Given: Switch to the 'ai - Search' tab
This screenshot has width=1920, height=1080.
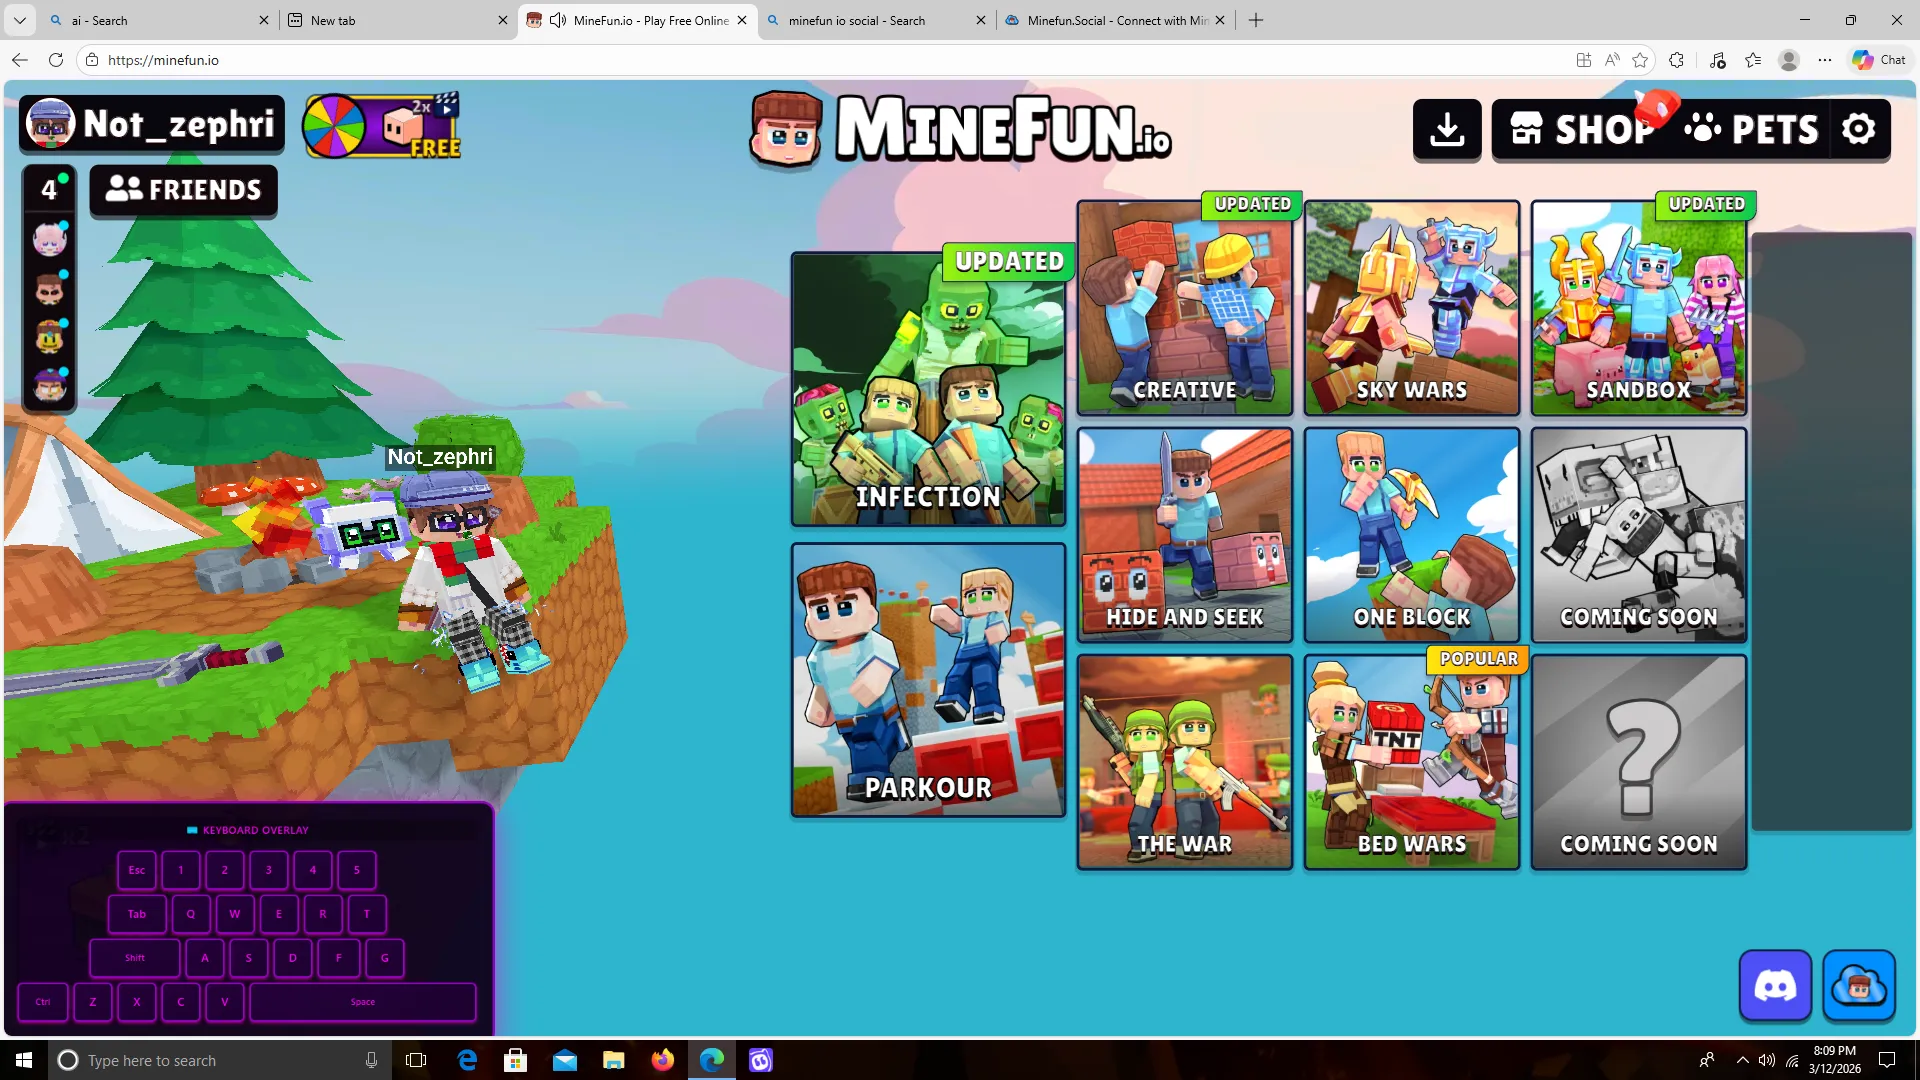Looking at the screenshot, I should click(x=159, y=20).
